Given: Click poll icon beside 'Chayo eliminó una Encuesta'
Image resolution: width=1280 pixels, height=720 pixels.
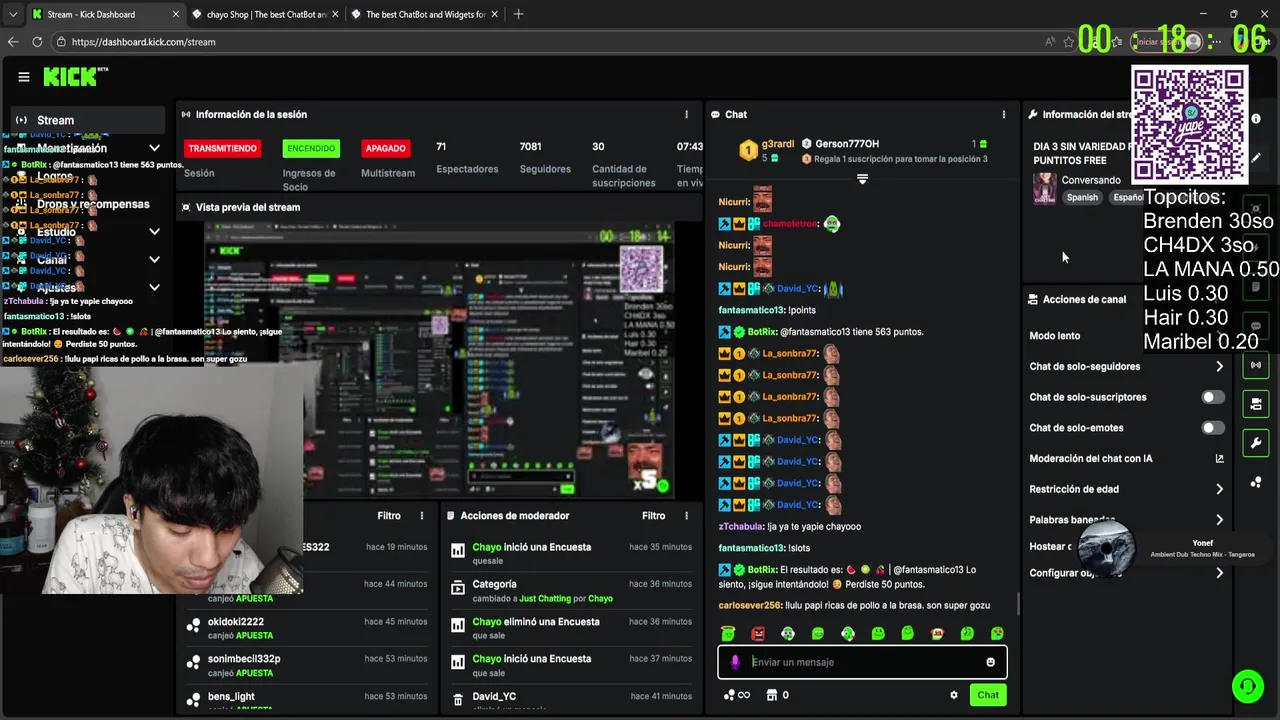Looking at the screenshot, I should 458,625.
